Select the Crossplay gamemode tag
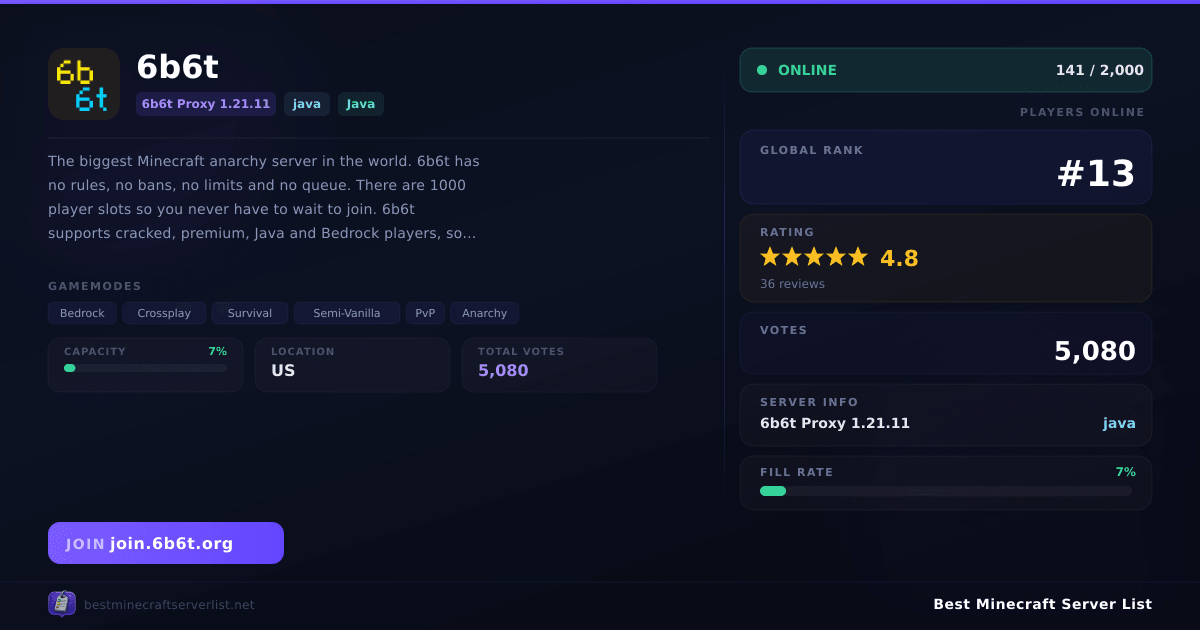Viewport: 1200px width, 630px height. point(164,313)
